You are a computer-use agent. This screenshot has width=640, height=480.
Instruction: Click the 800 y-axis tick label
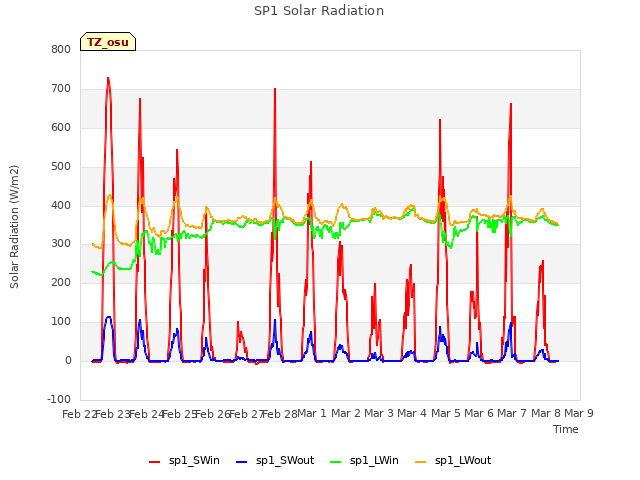tap(61, 49)
